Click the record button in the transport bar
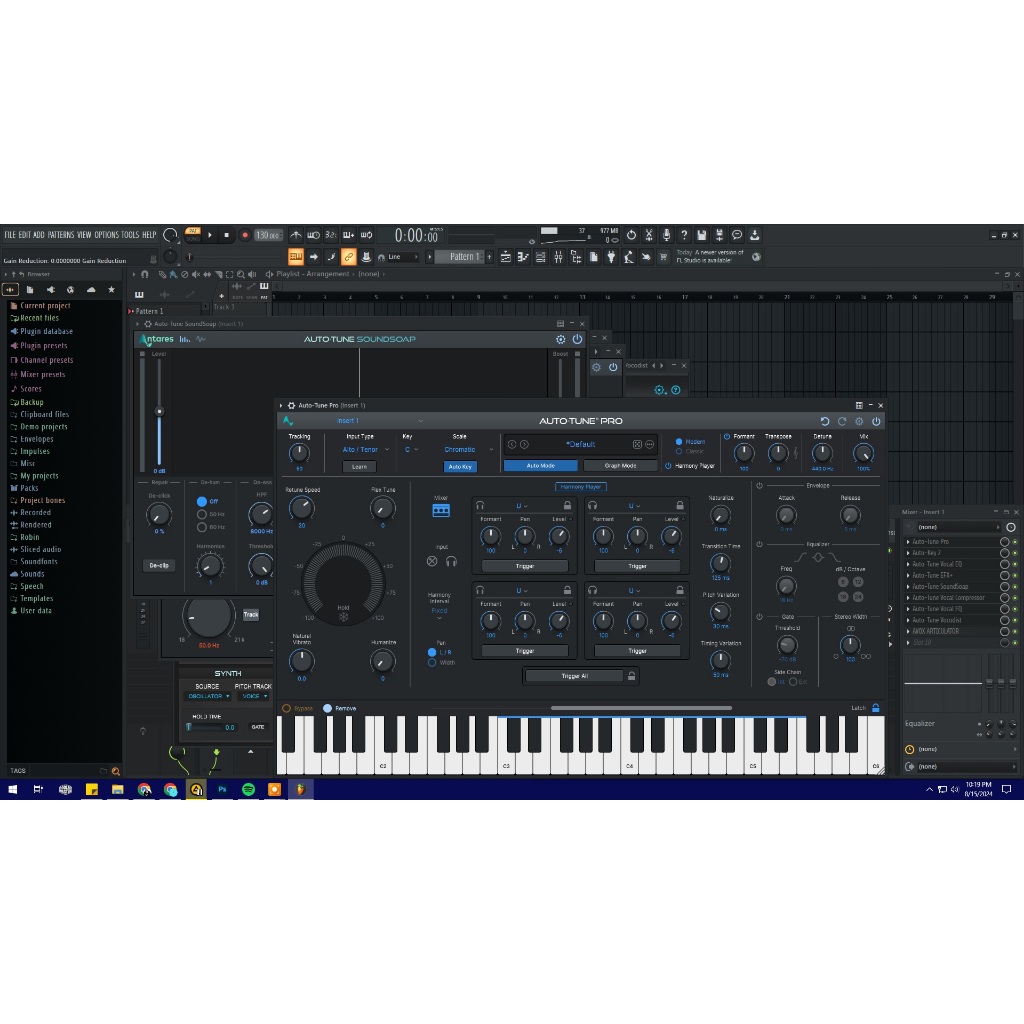The width and height of the screenshot is (1024, 1024). tap(244, 235)
